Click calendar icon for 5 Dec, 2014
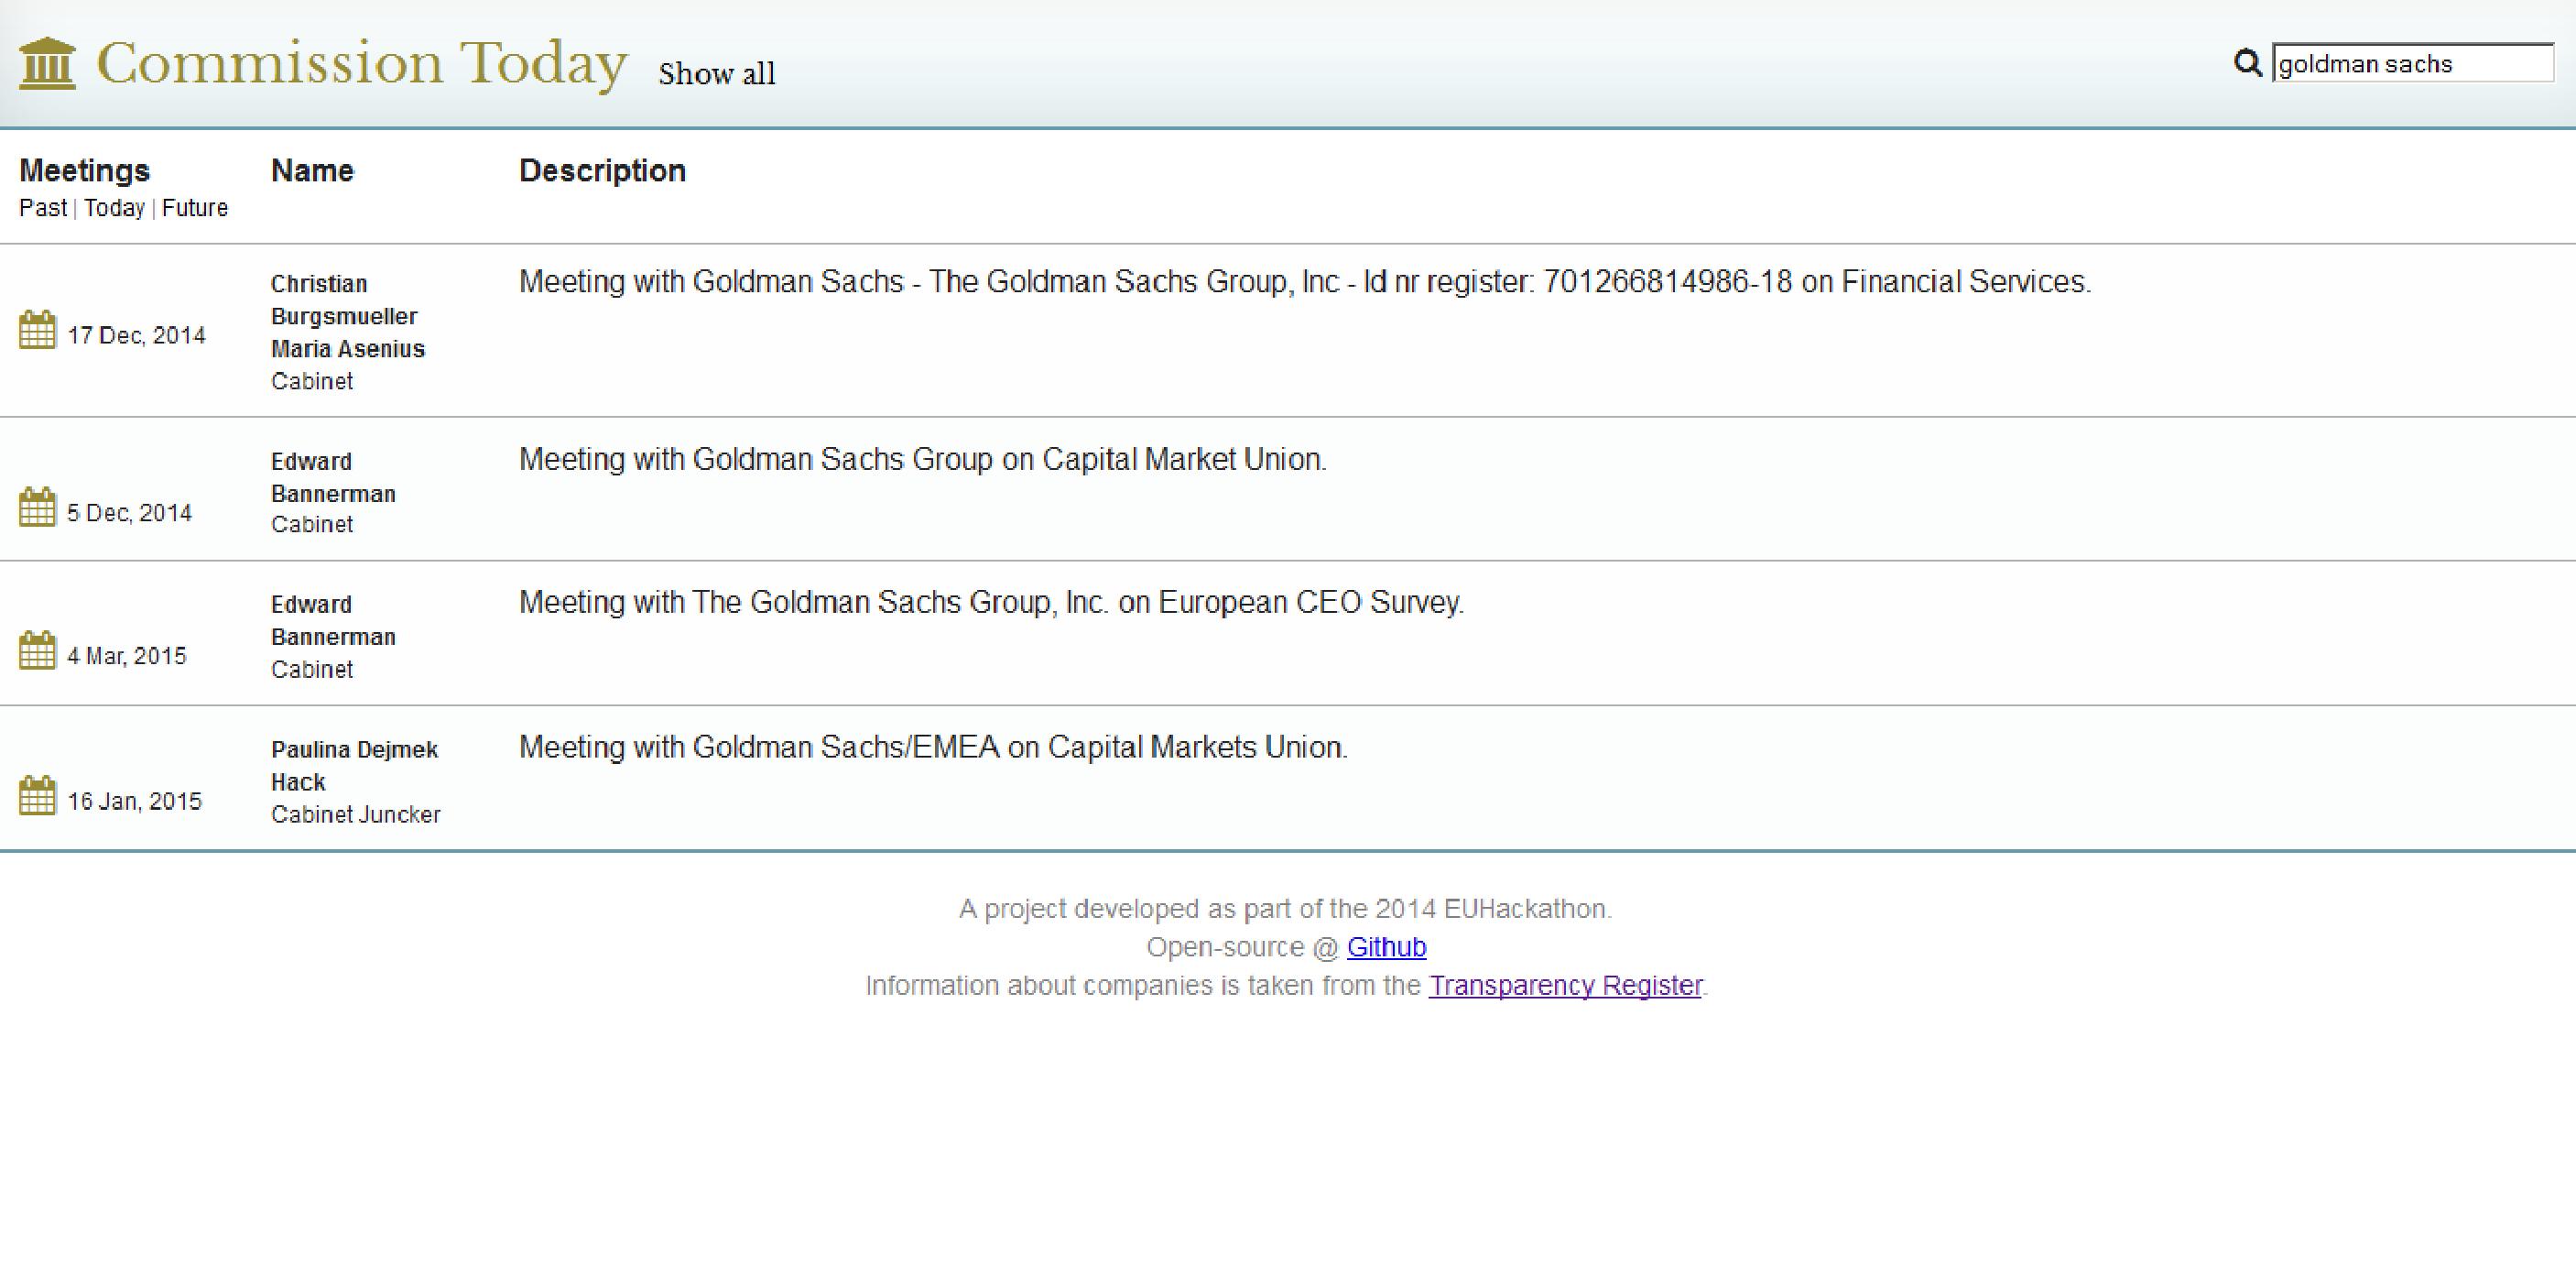This screenshot has height=1277, width=2576. [x=38, y=507]
